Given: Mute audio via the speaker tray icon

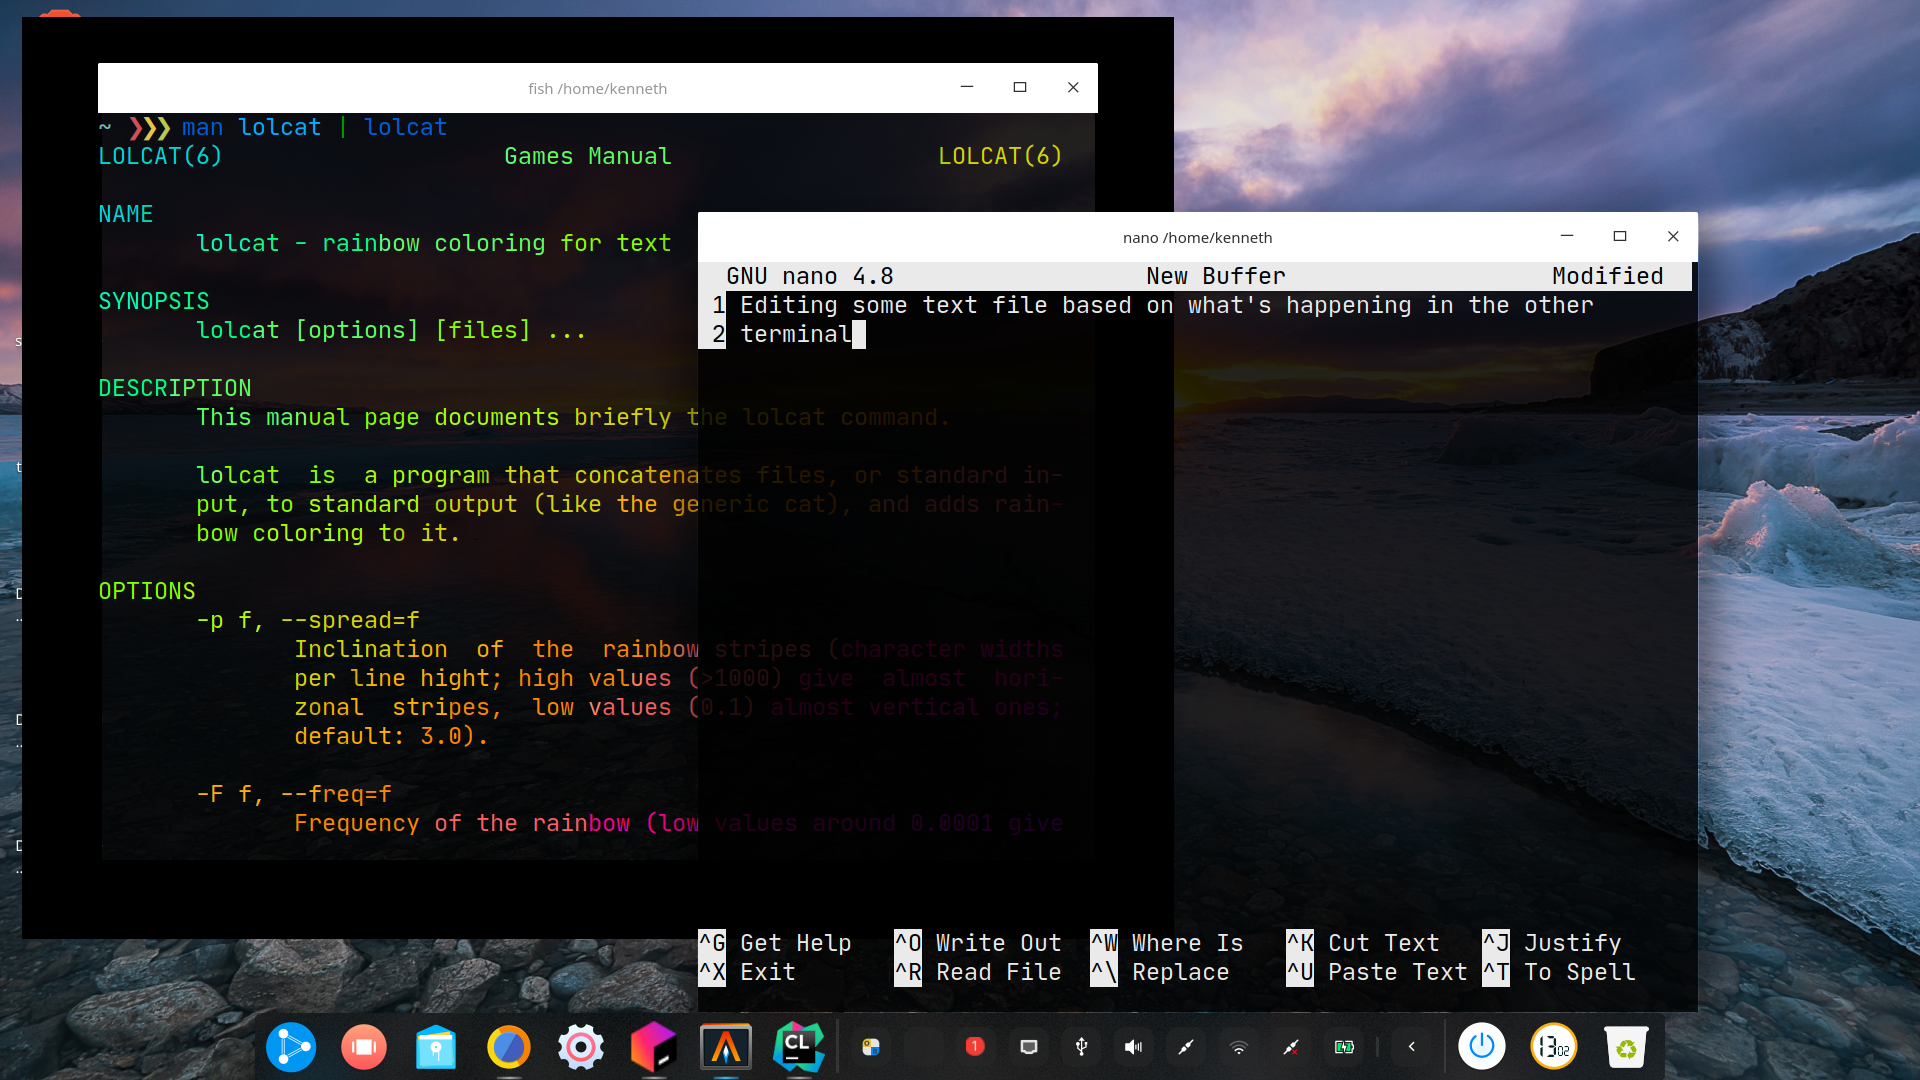Looking at the screenshot, I should [x=1133, y=1047].
